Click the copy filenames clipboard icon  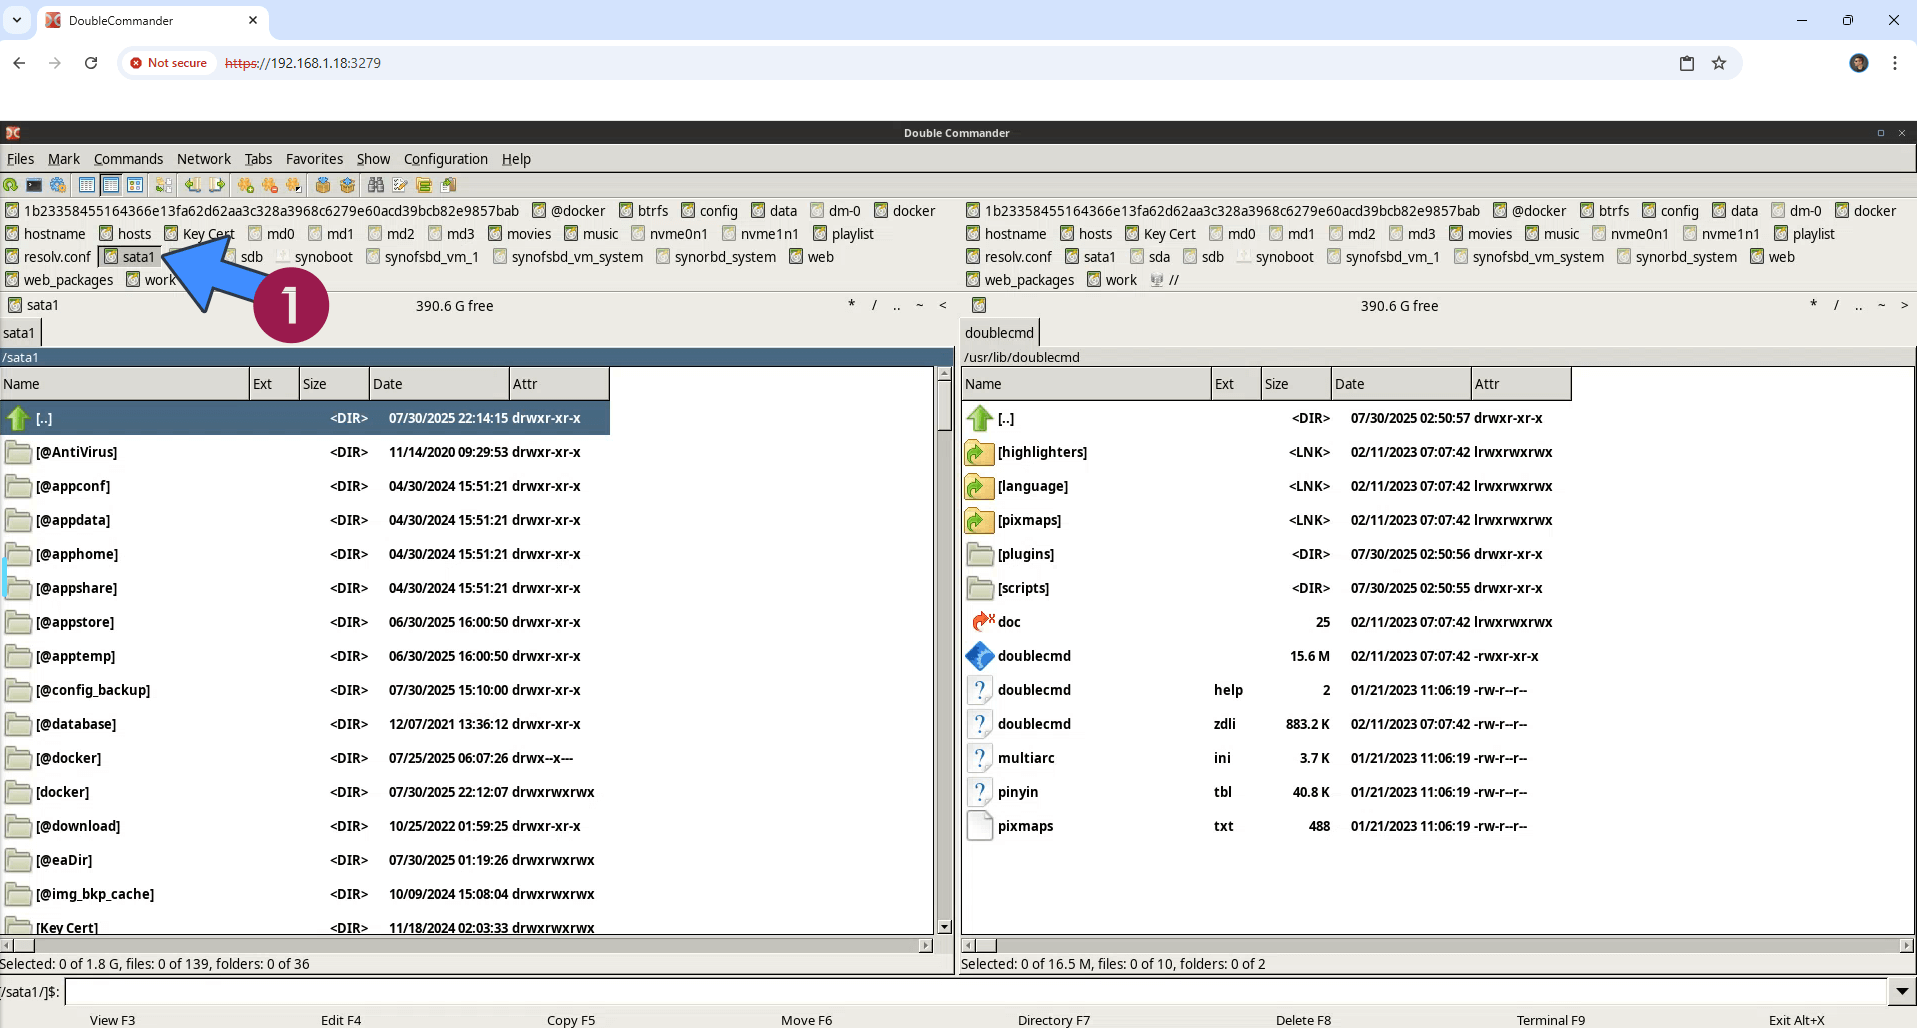tap(448, 185)
